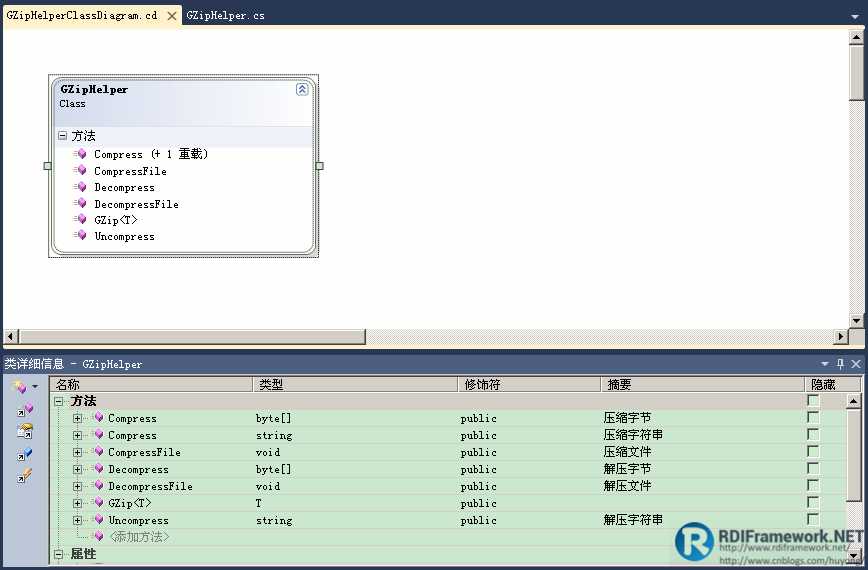The height and width of the screenshot is (570, 868).
Task: Toggle hide checkbox for Compress string row
Action: (x=813, y=434)
